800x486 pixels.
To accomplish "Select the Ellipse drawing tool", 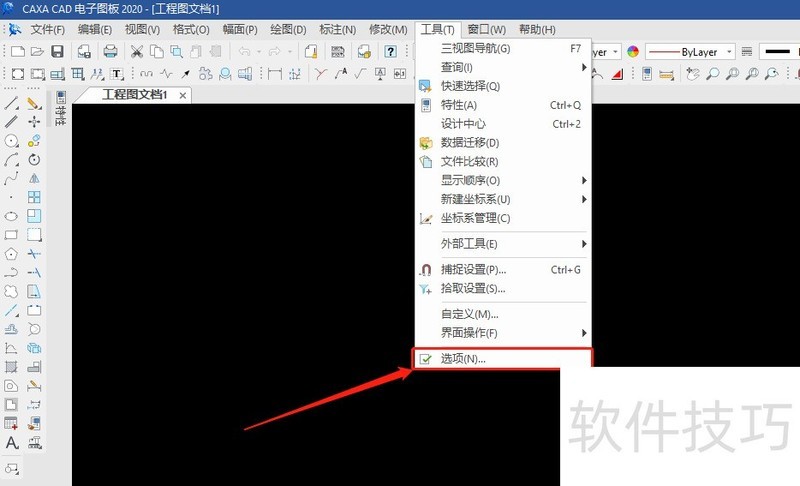I will click(x=11, y=216).
